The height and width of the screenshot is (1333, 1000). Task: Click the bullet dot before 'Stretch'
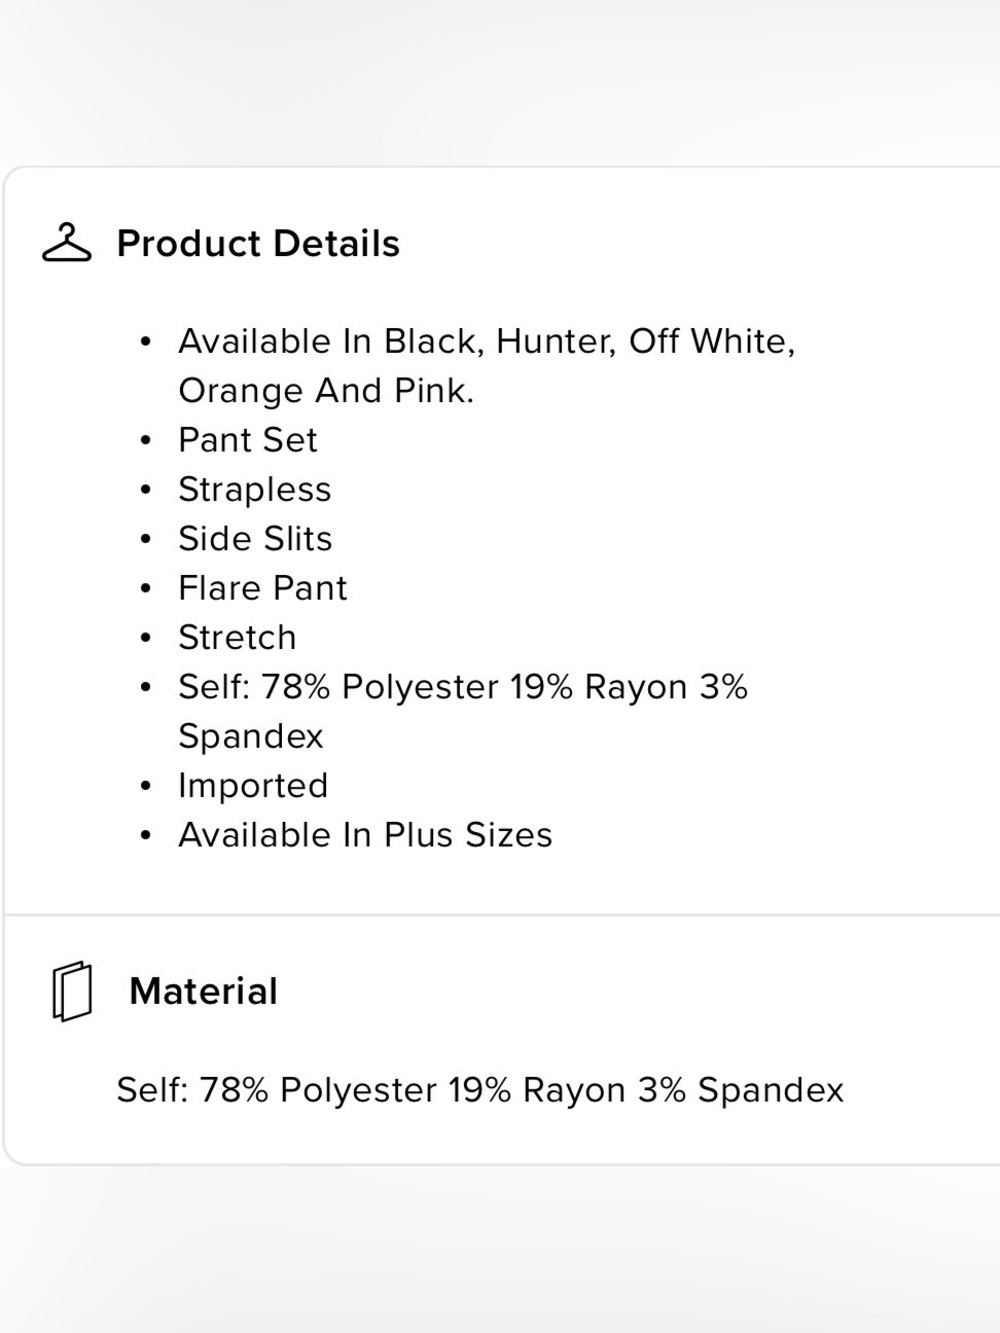[146, 638]
